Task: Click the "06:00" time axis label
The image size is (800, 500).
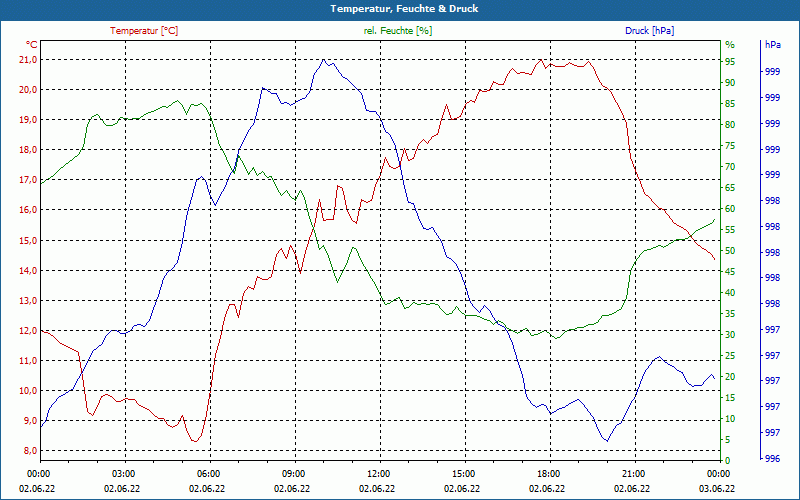Action: 208,474
